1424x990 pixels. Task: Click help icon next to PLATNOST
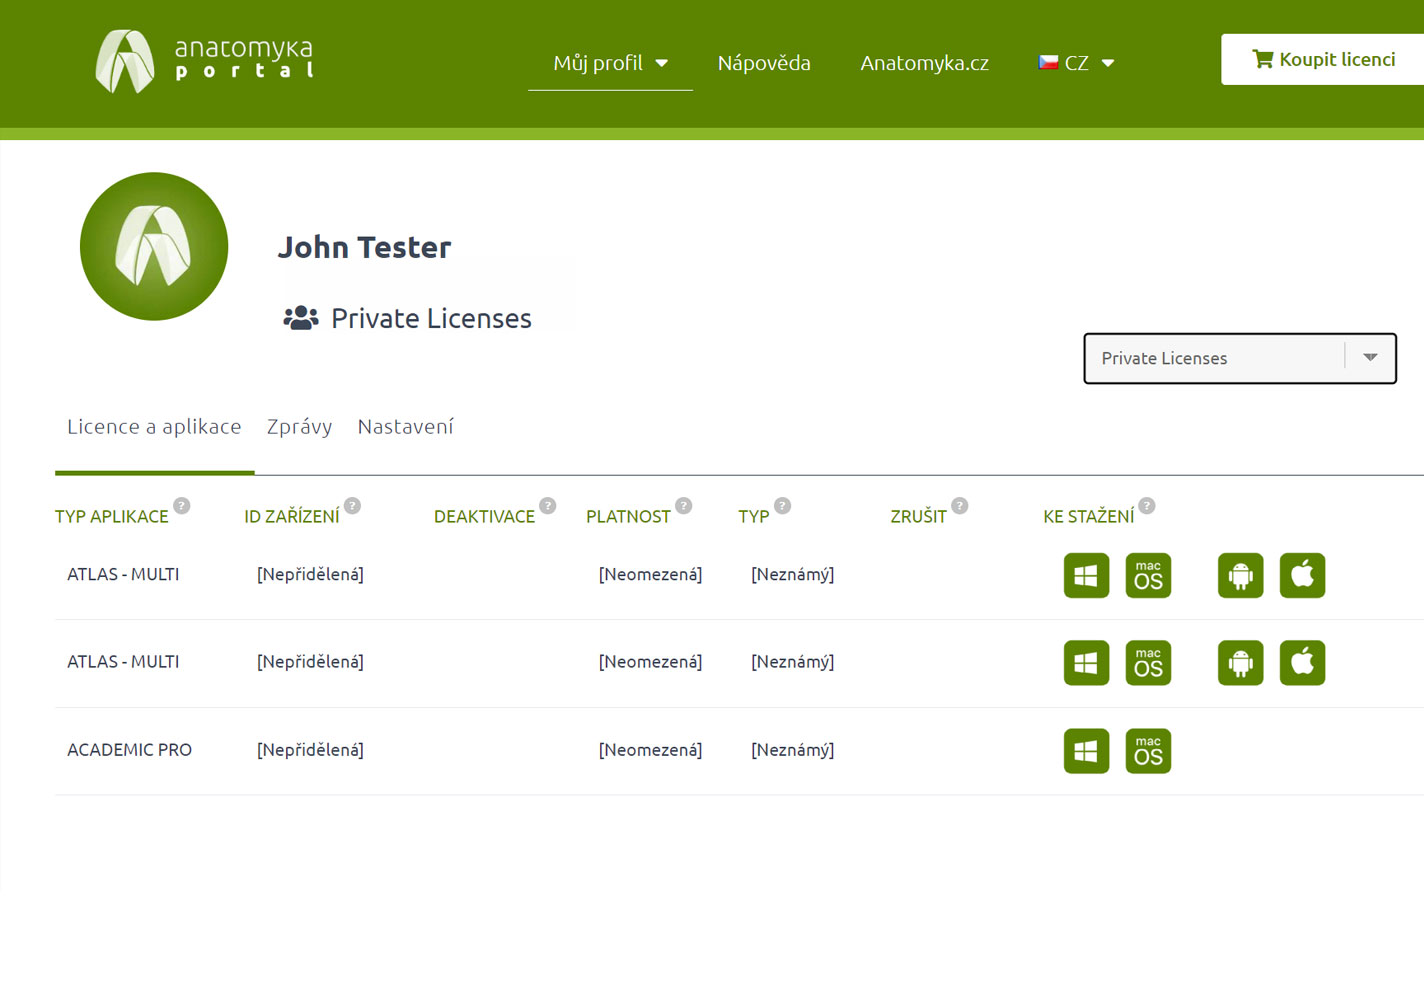click(684, 506)
